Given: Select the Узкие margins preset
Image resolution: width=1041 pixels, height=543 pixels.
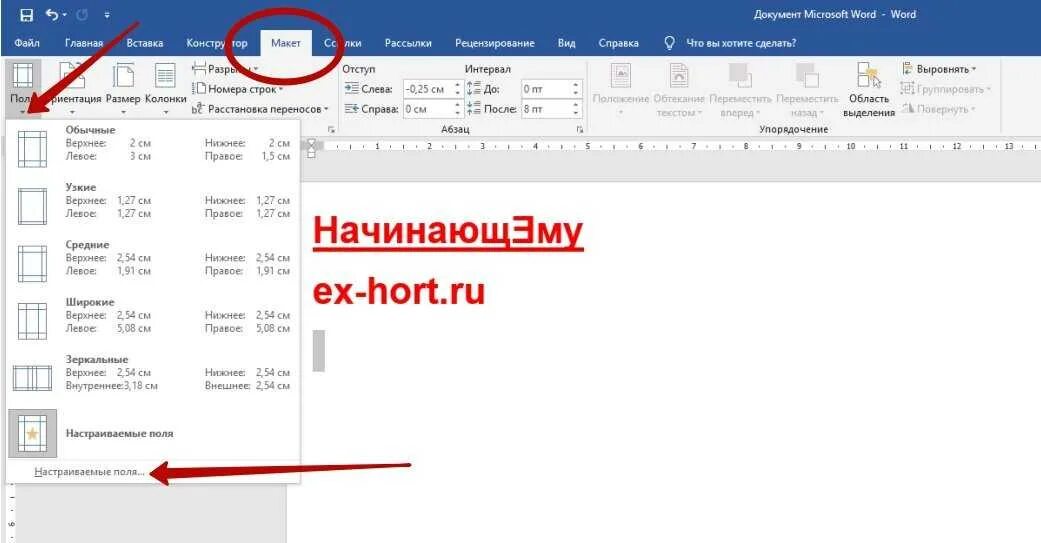Looking at the screenshot, I should click(153, 204).
